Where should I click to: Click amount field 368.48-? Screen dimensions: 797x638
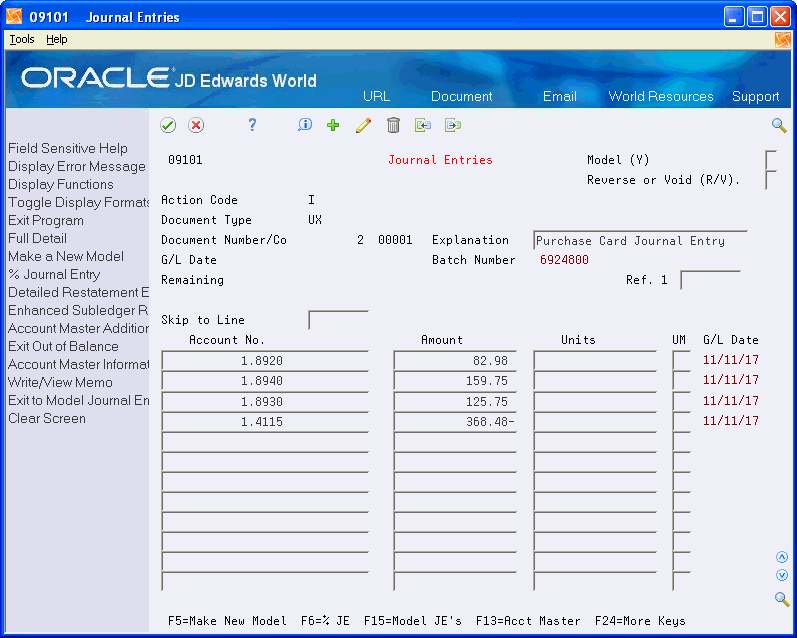[455, 421]
